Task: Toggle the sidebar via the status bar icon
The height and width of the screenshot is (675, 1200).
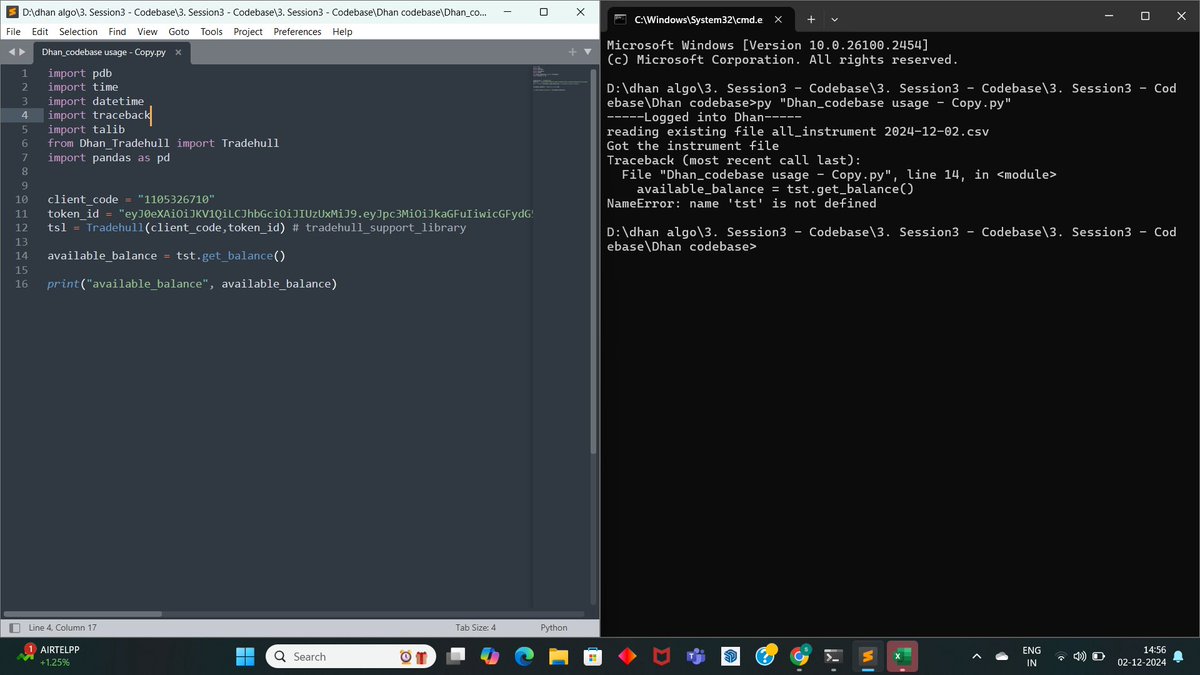Action: 13,627
